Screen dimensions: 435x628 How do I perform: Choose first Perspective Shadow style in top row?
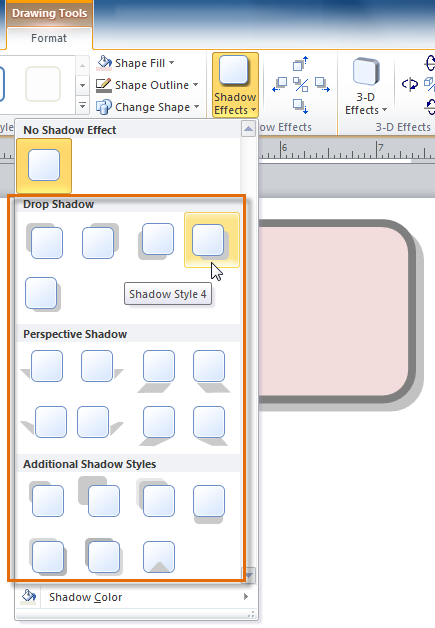42,366
